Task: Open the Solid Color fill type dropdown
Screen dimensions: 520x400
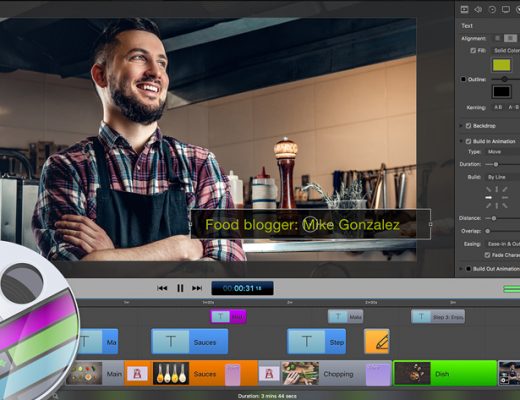Action: point(506,50)
